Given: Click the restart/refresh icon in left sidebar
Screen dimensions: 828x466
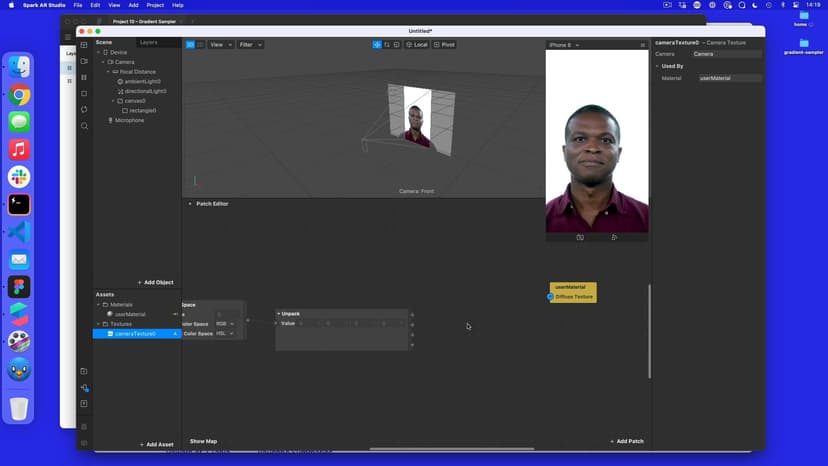Looking at the screenshot, I should (x=84, y=109).
